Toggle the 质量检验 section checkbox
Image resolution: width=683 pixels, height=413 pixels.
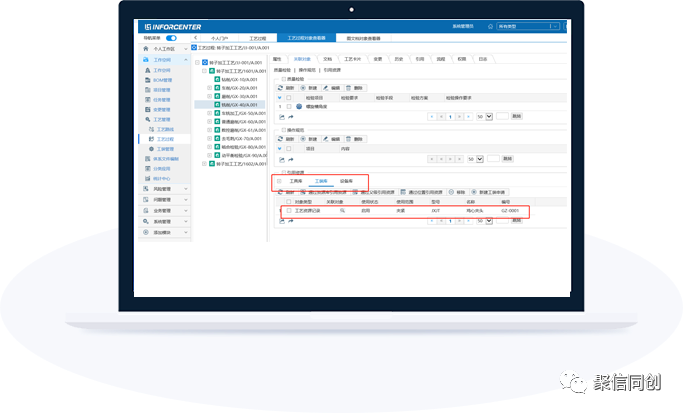284,79
